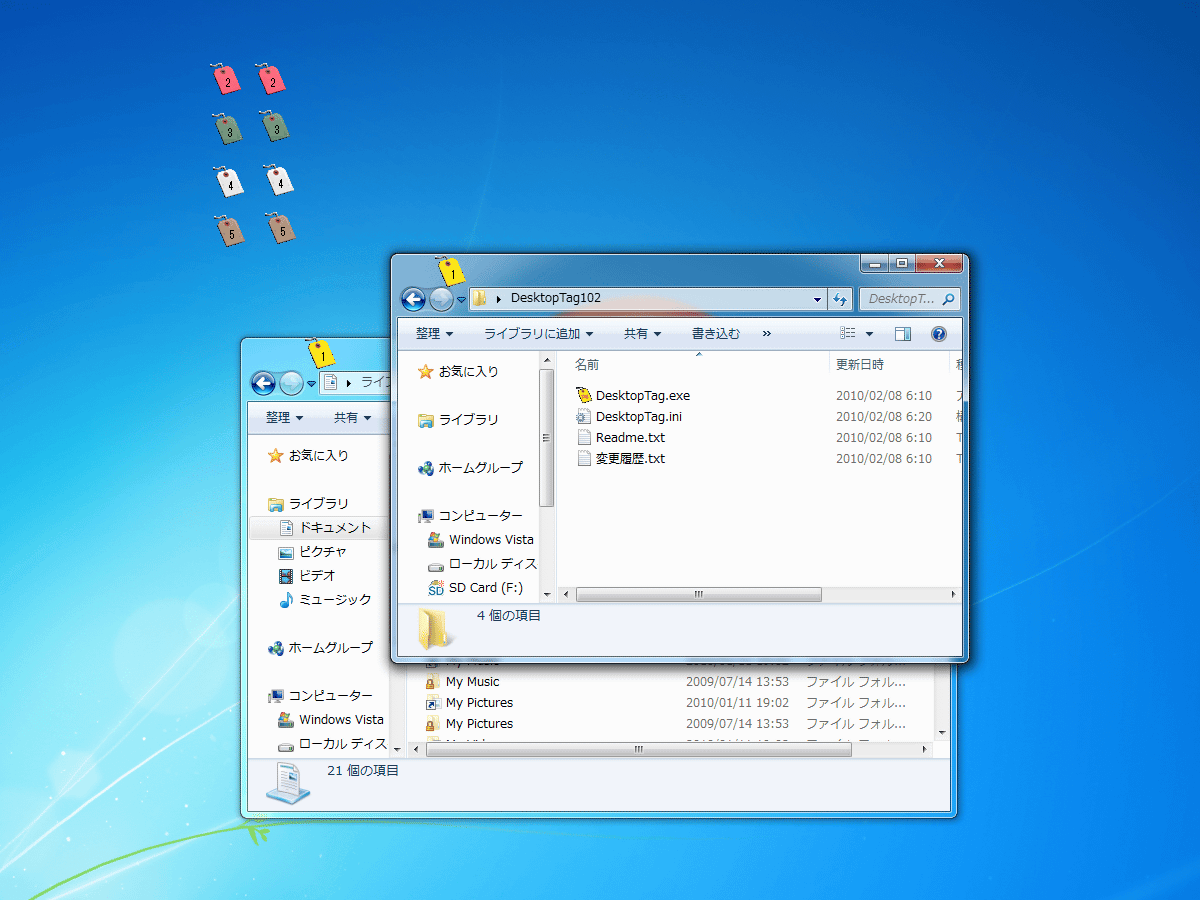Click the folder icon in DesktopTag102 address bar

pos(480,298)
